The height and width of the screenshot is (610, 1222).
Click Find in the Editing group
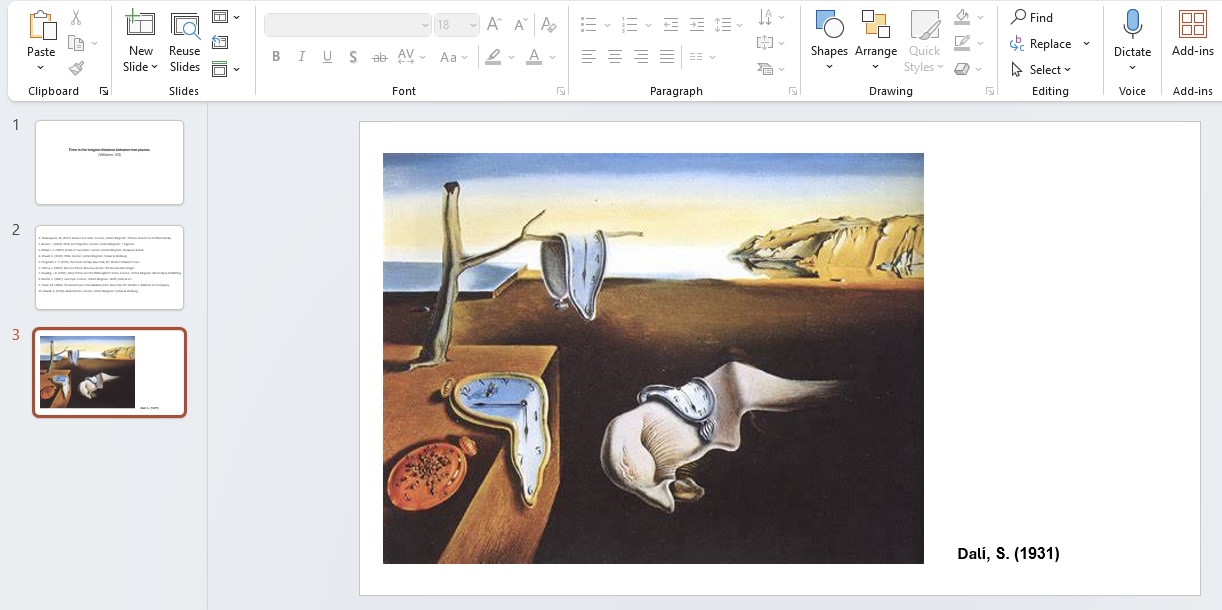1031,17
